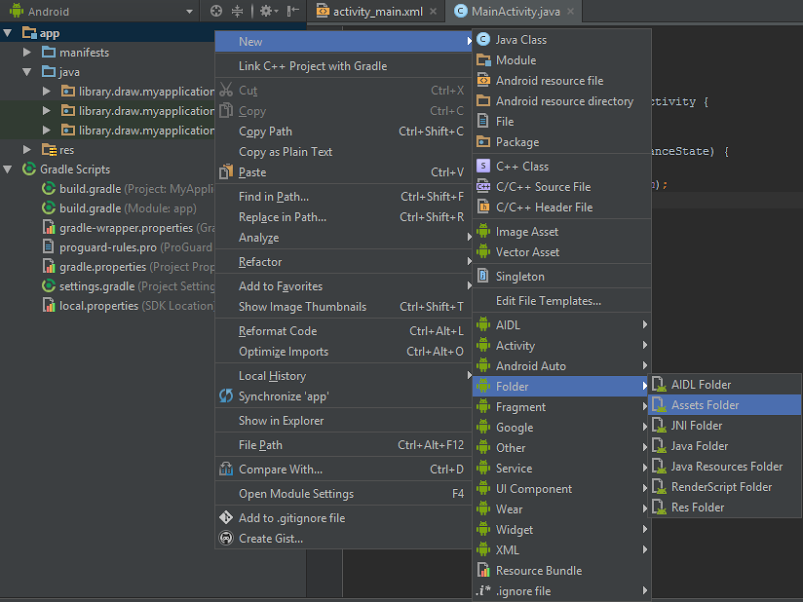
Task: Click the Android resource directory folder icon
Action: click(x=483, y=101)
